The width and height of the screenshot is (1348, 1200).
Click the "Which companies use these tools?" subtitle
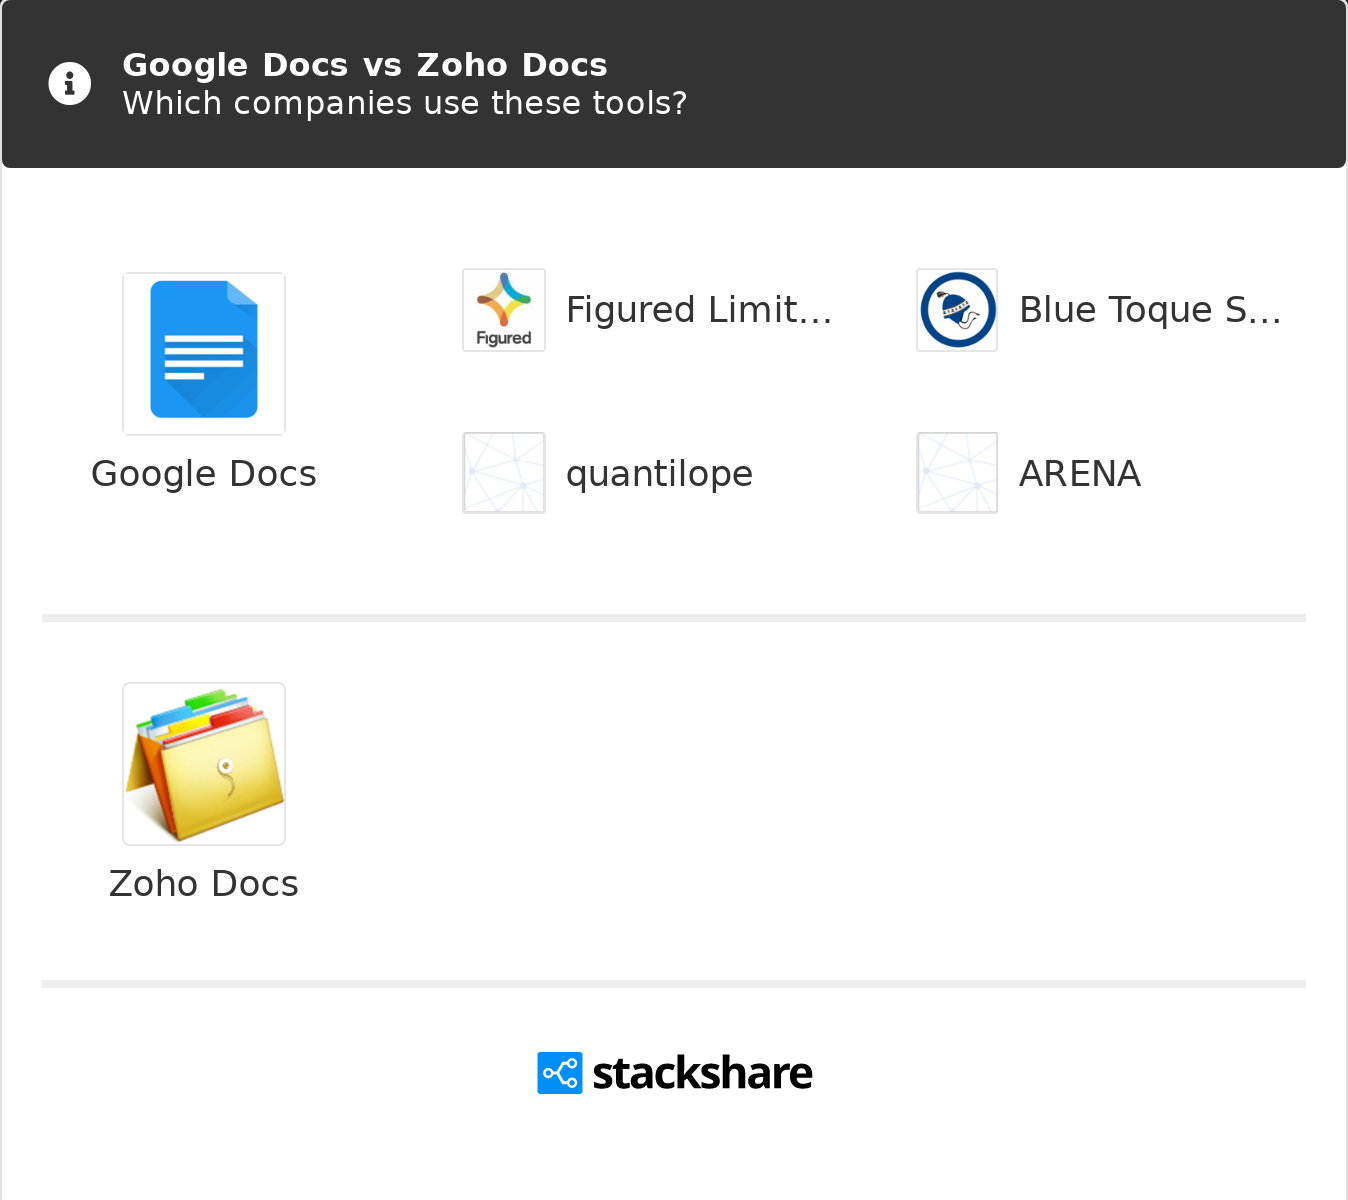point(405,103)
